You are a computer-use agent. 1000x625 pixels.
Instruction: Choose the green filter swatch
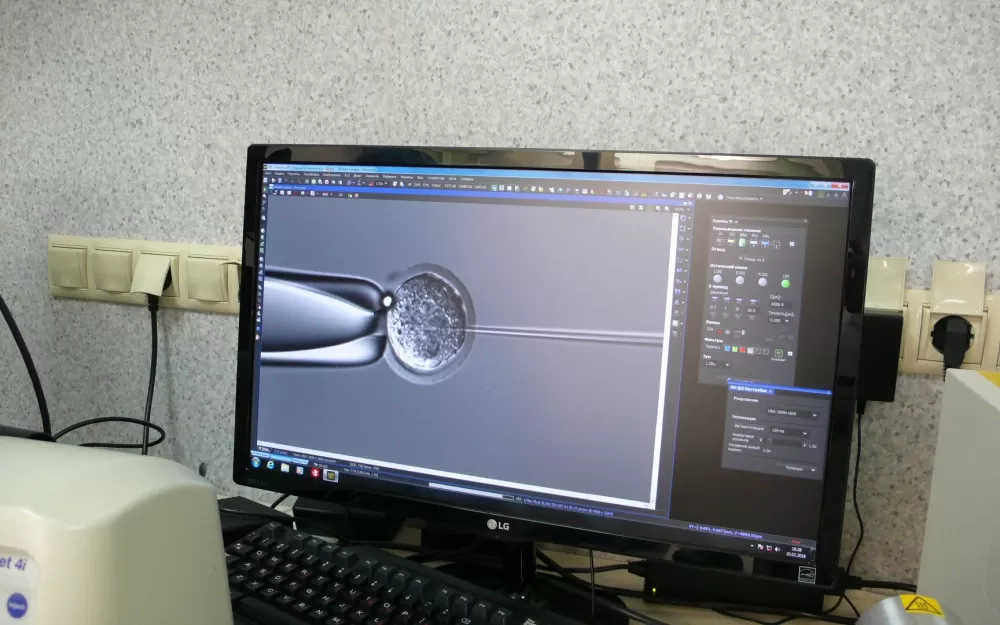coord(735,349)
